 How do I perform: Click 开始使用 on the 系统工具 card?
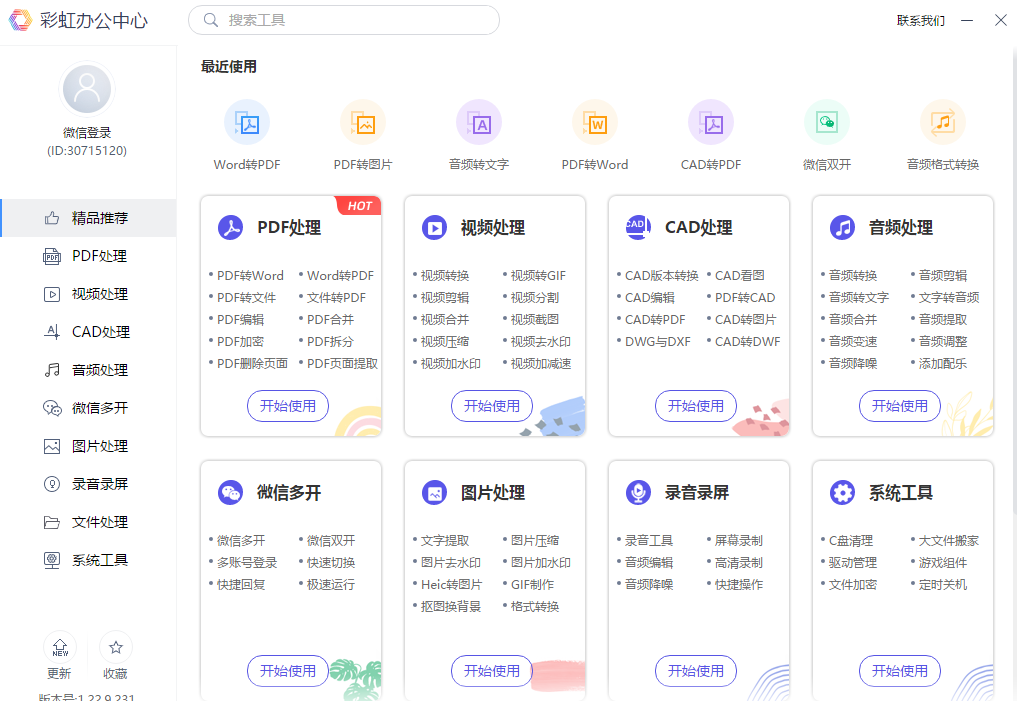(900, 671)
